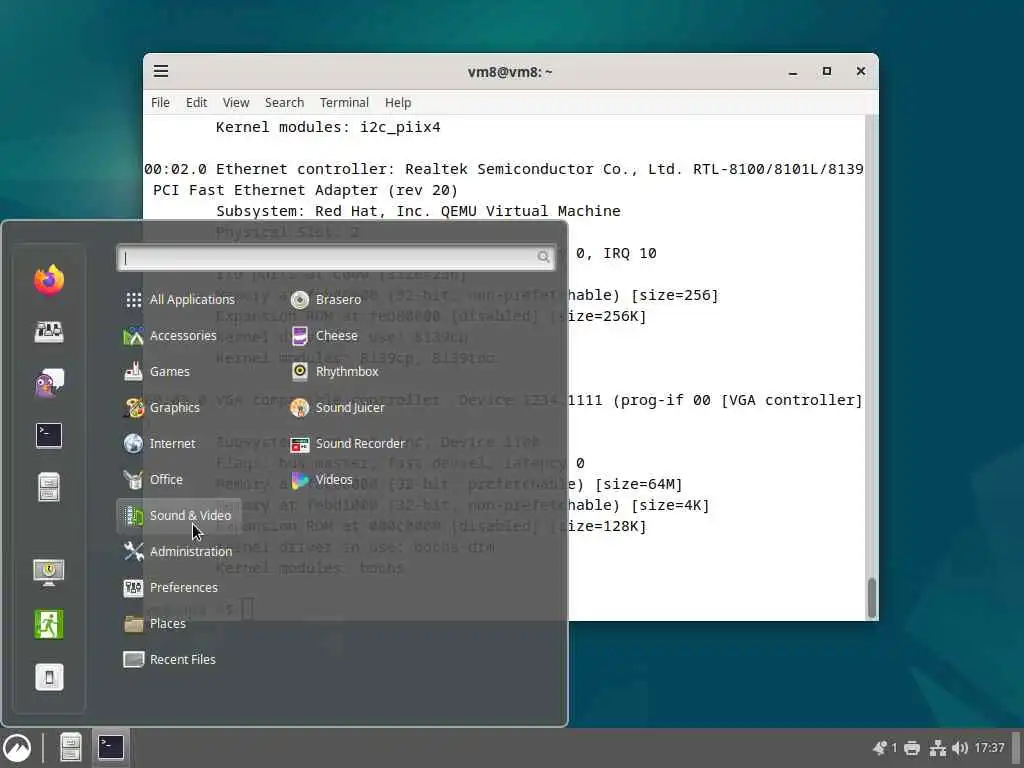Open the Files launcher on bottom panel
Screen dimensions: 1024x768
click(71, 748)
